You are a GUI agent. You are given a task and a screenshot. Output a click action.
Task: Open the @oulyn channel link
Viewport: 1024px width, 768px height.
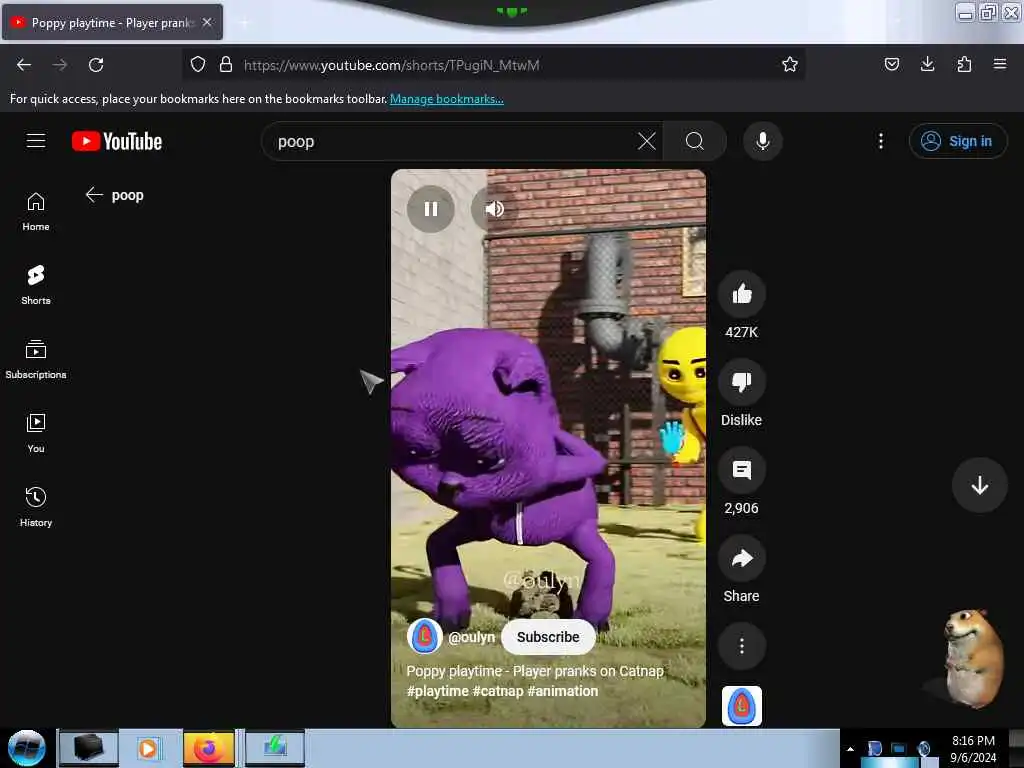tap(471, 637)
